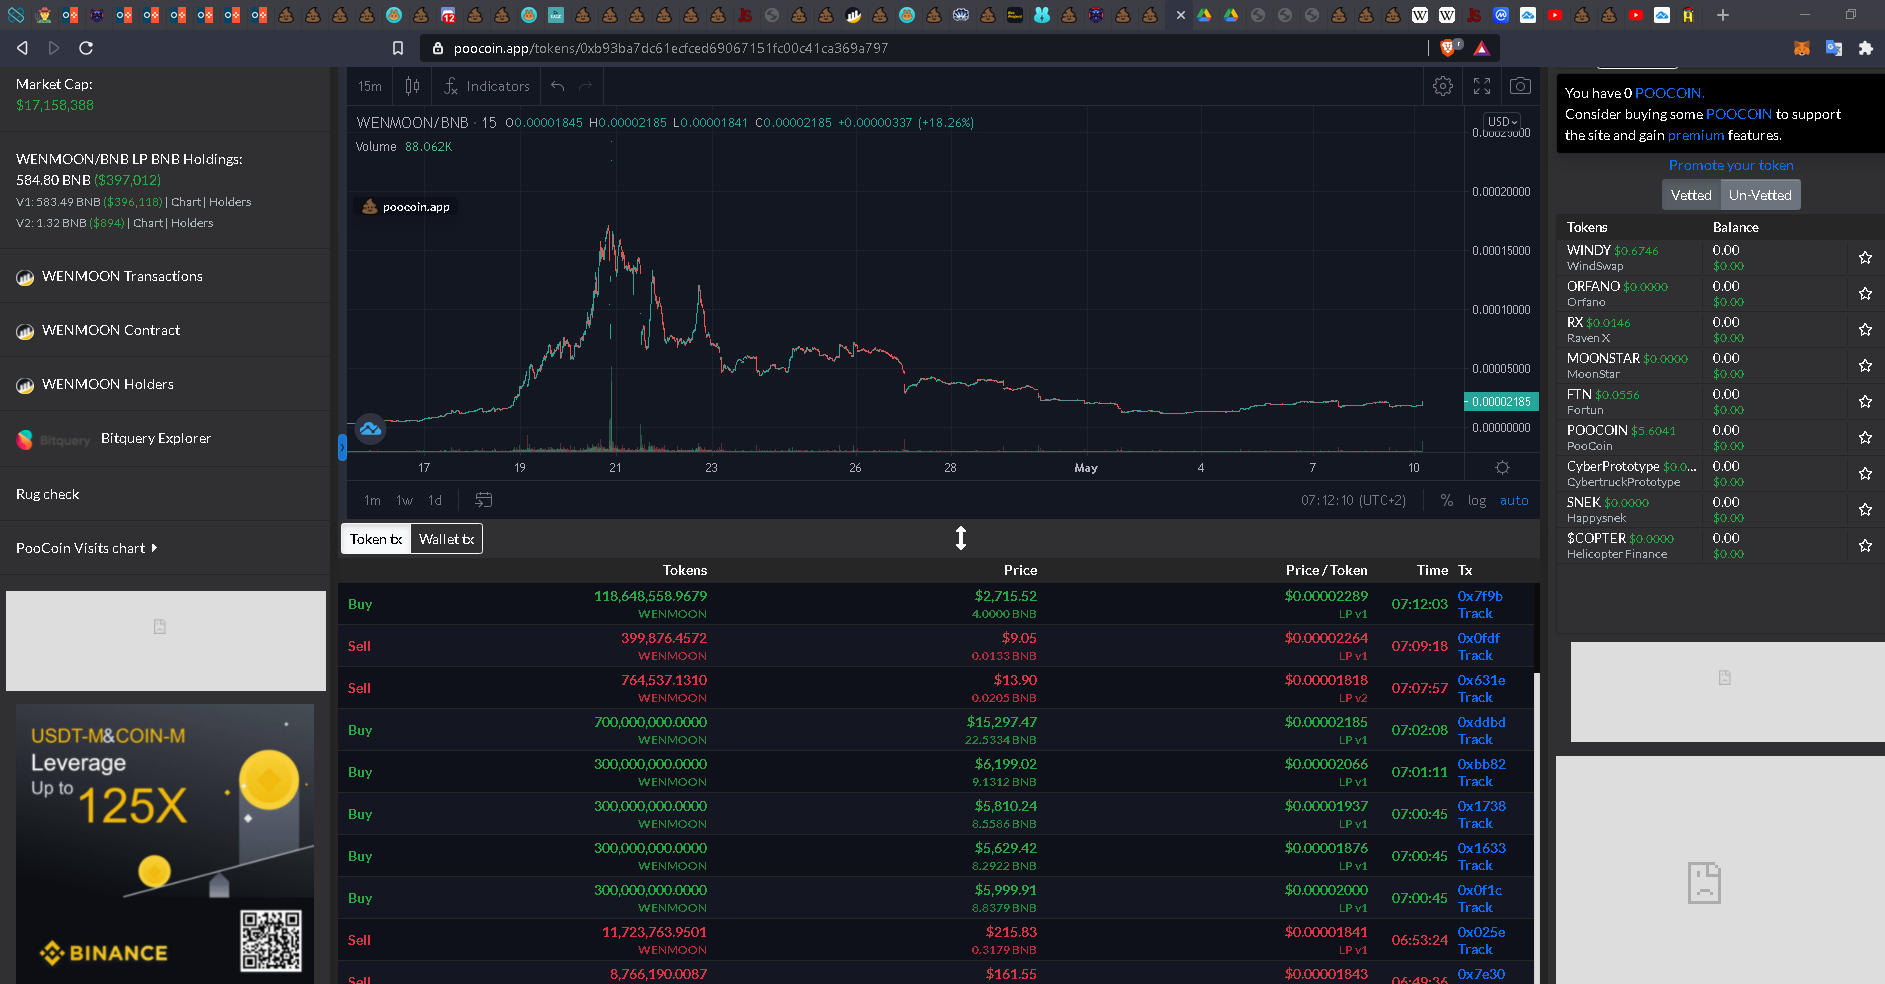
Task: Click the Track link under 0xddbd
Action: pyautogui.click(x=1475, y=739)
